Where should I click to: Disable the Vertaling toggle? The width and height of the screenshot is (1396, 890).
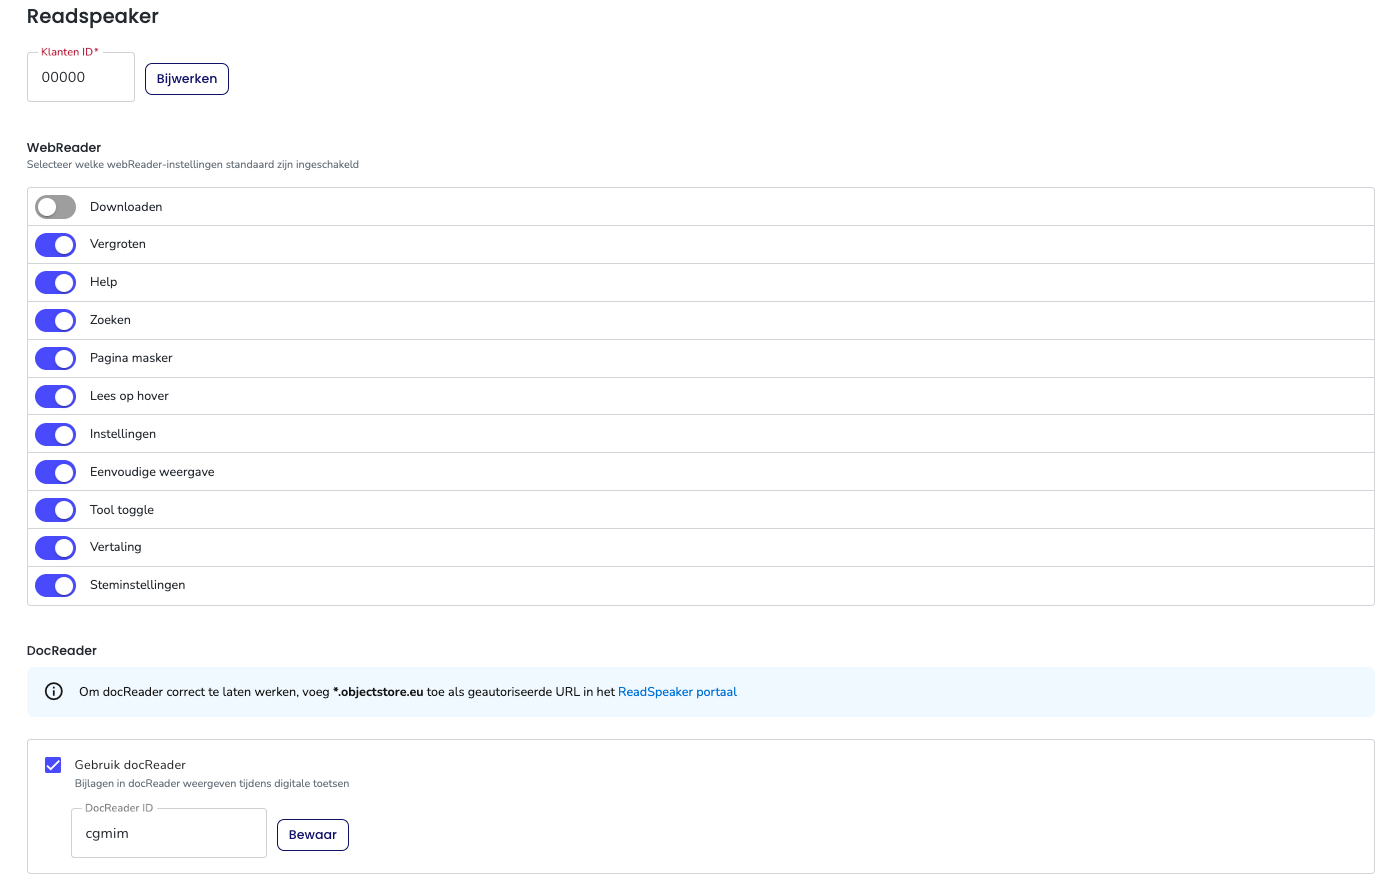coord(55,548)
